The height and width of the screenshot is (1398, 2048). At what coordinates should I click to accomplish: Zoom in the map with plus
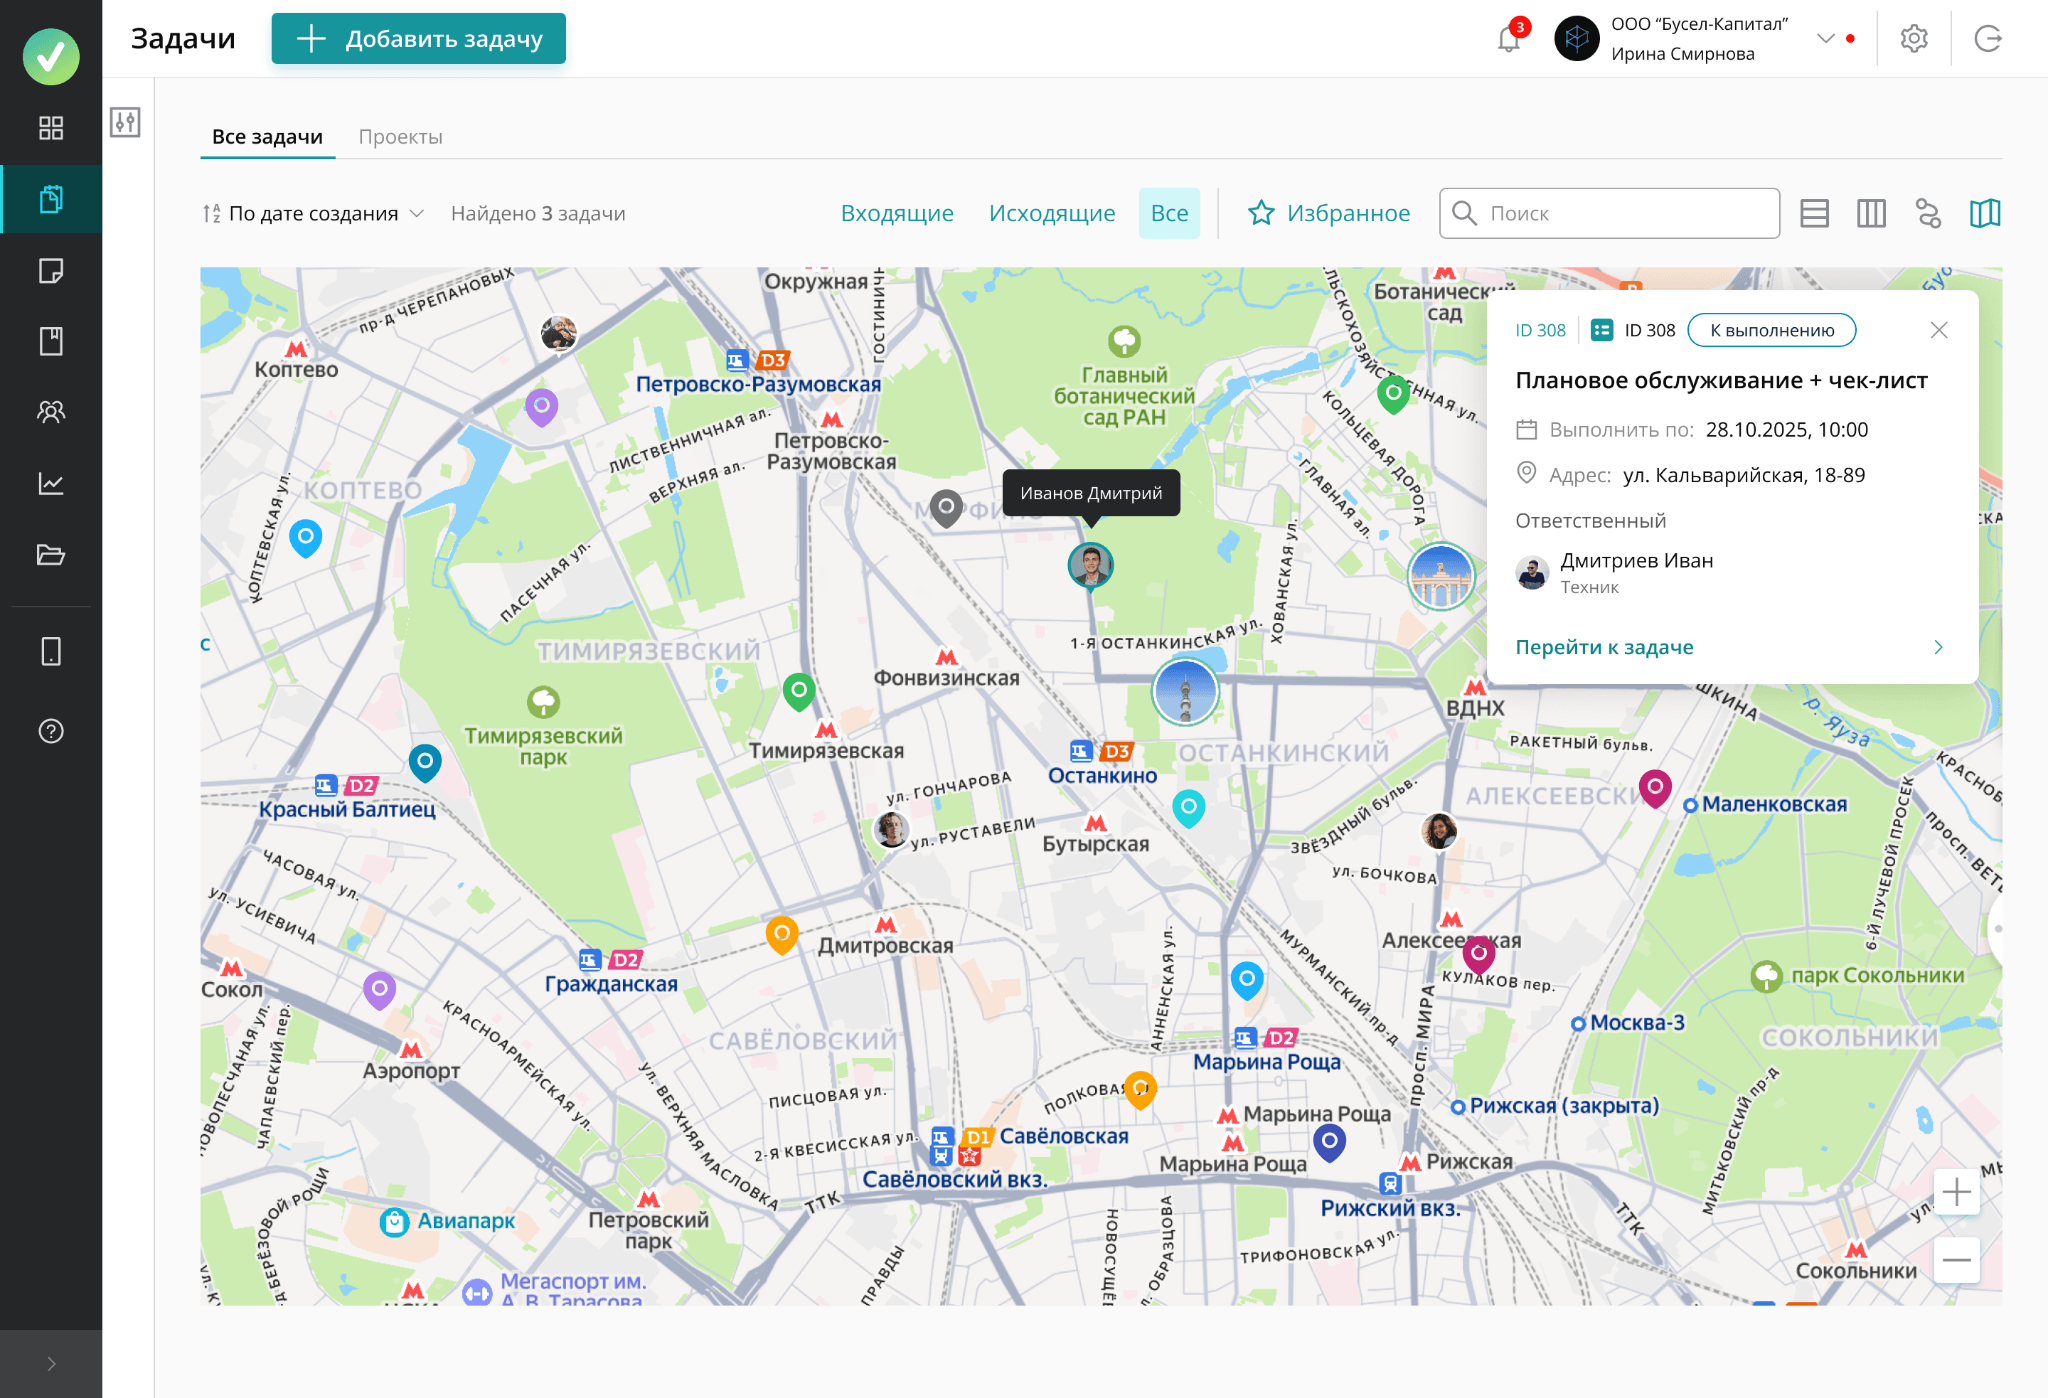[1956, 1192]
